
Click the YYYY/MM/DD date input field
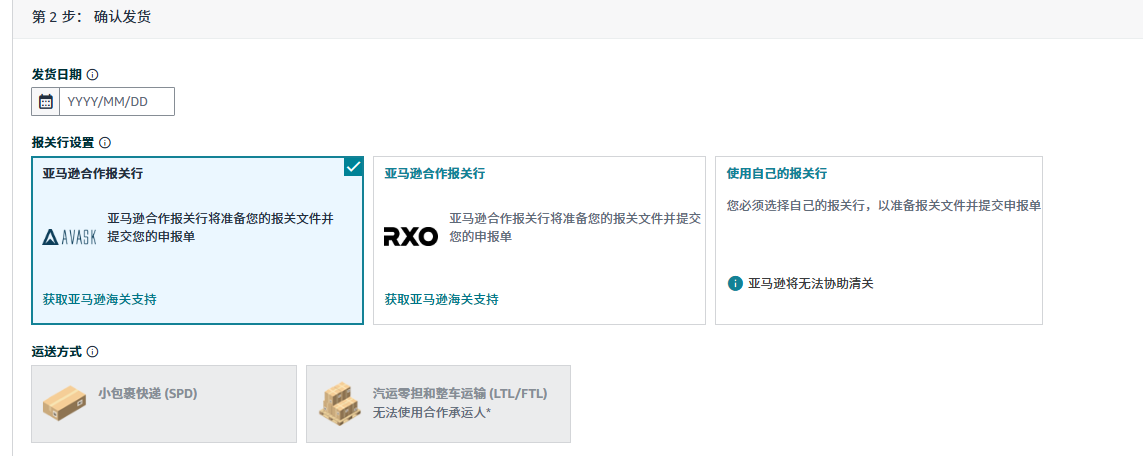click(x=117, y=102)
